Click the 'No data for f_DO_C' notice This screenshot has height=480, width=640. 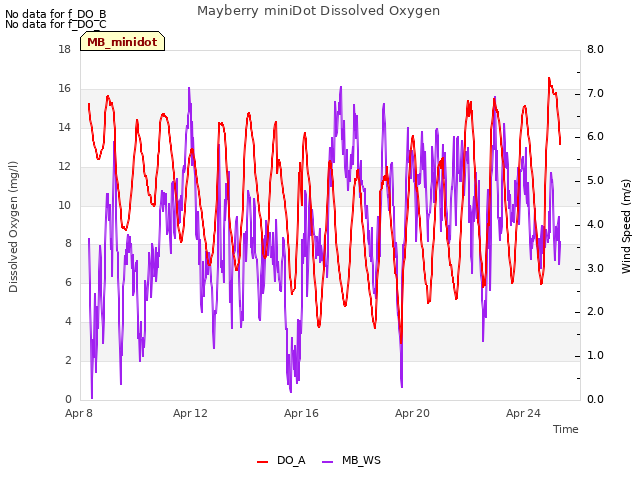click(56, 24)
